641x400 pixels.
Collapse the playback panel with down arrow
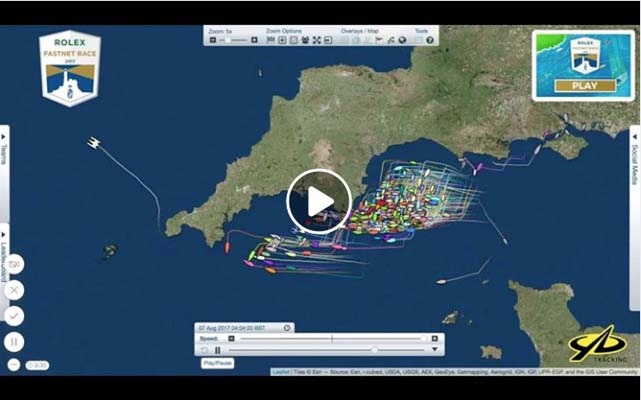coord(434,350)
